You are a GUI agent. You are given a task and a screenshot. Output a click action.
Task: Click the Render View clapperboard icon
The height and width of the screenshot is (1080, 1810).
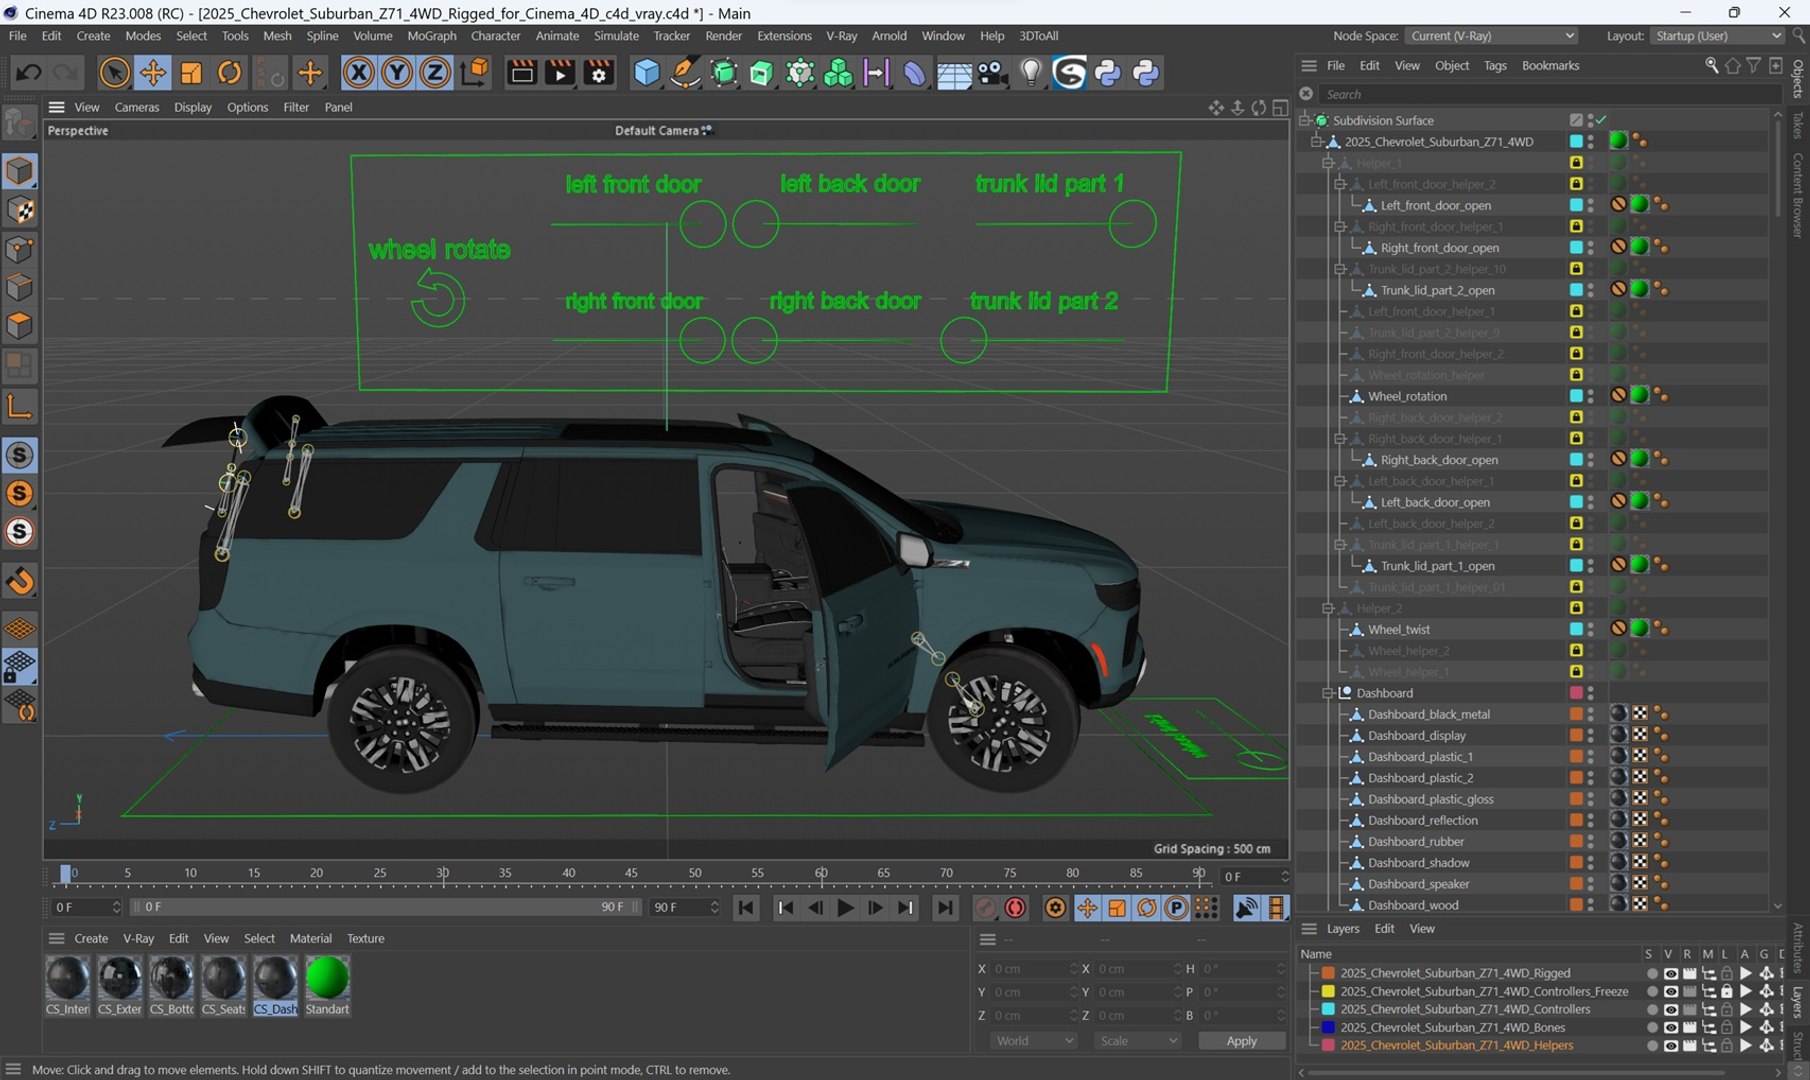[521, 72]
